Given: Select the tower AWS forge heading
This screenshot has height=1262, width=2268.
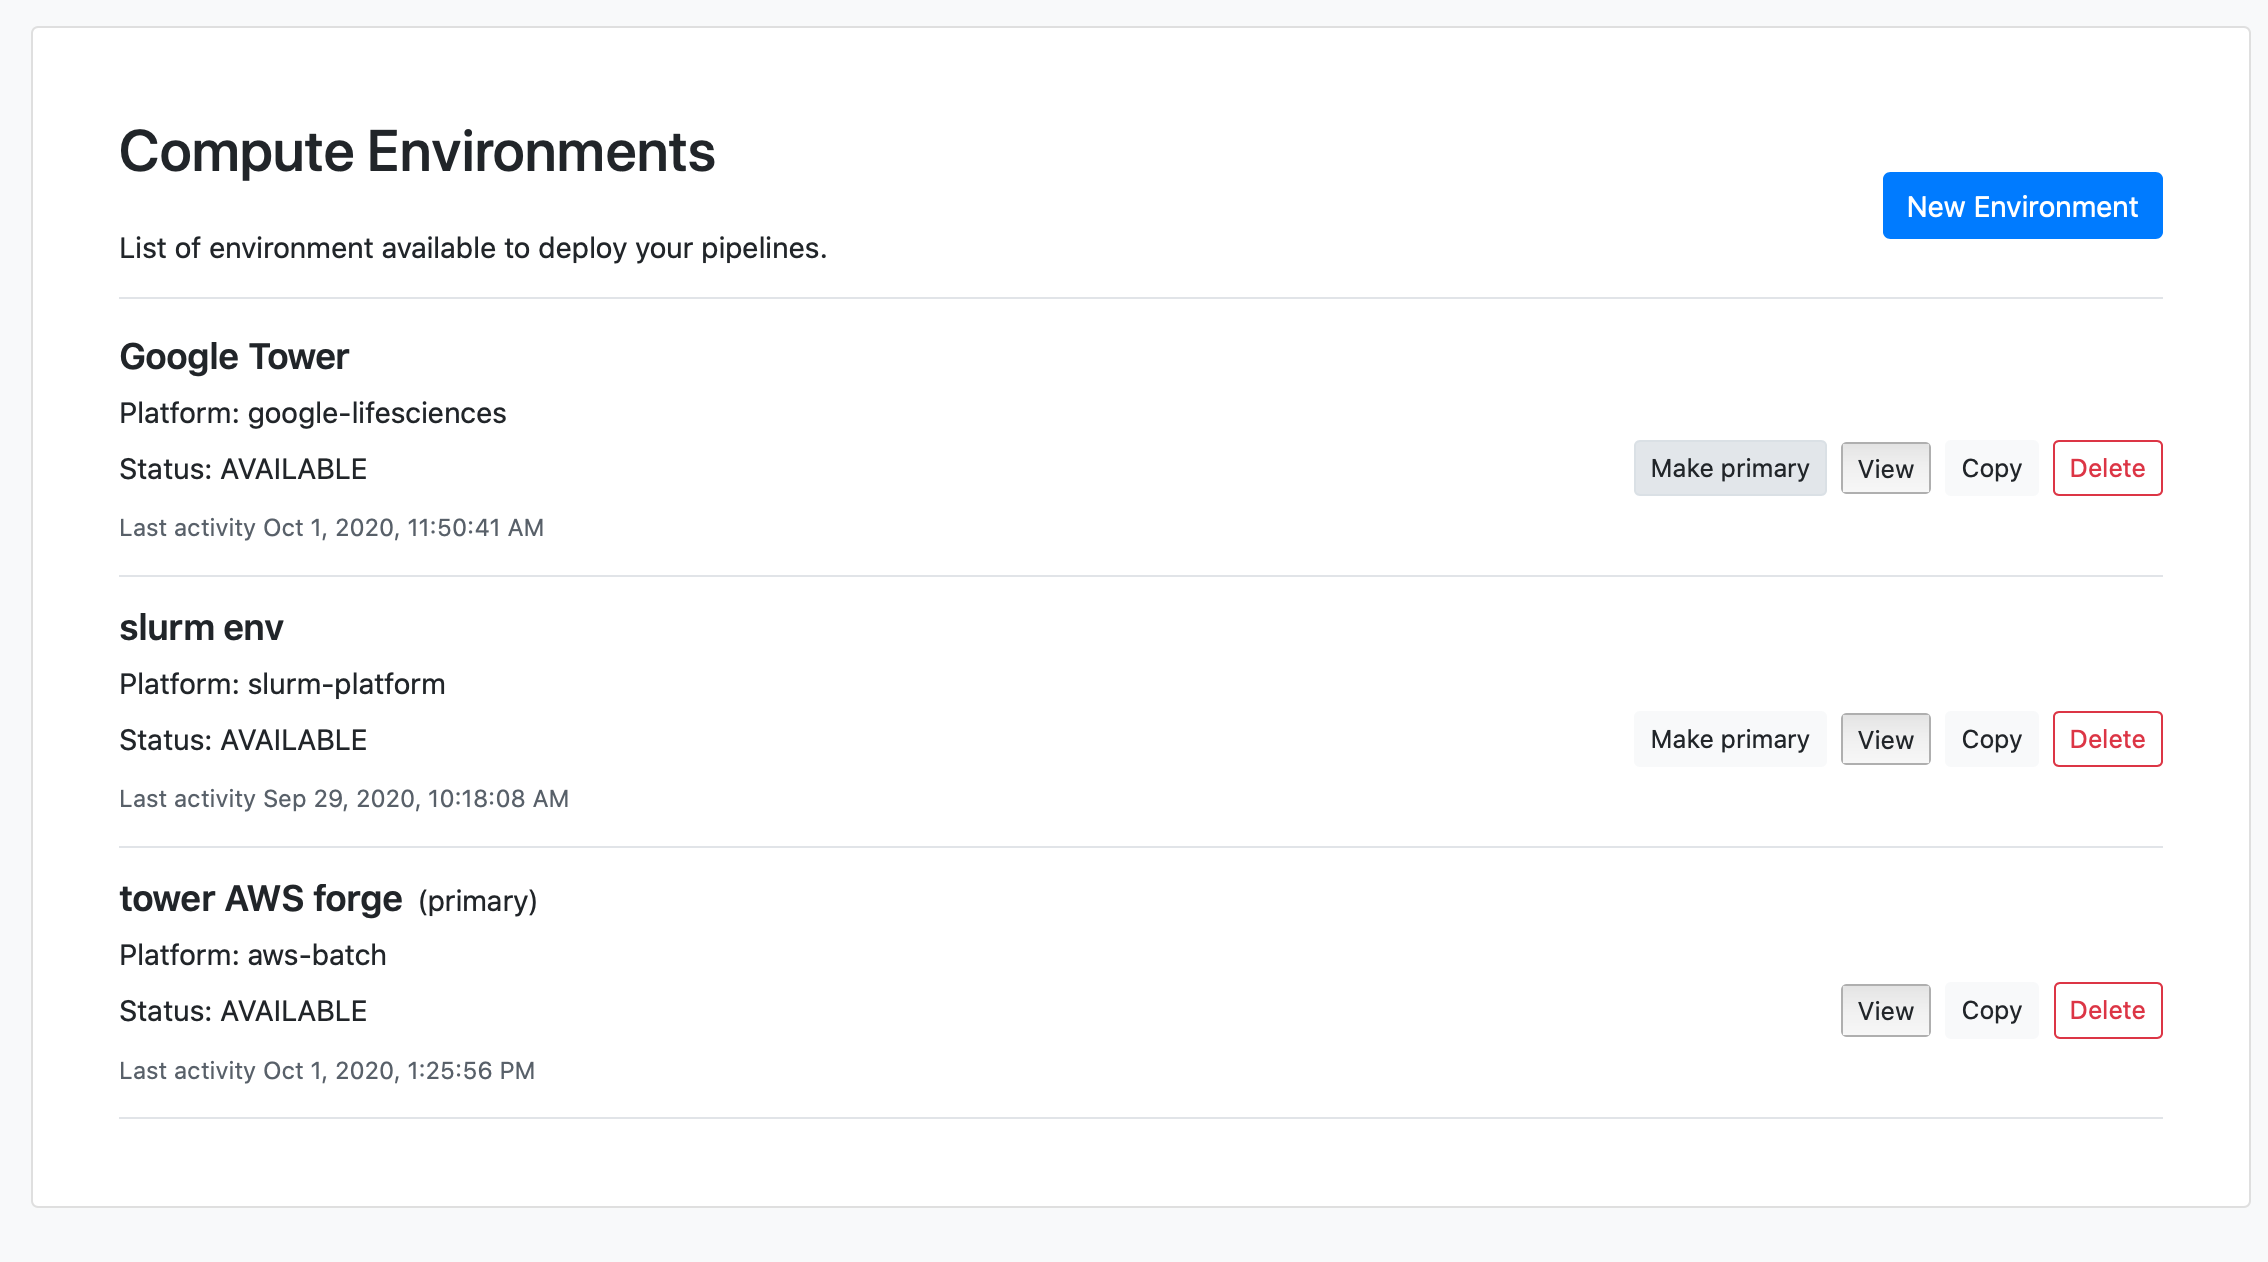Looking at the screenshot, I should (x=261, y=899).
